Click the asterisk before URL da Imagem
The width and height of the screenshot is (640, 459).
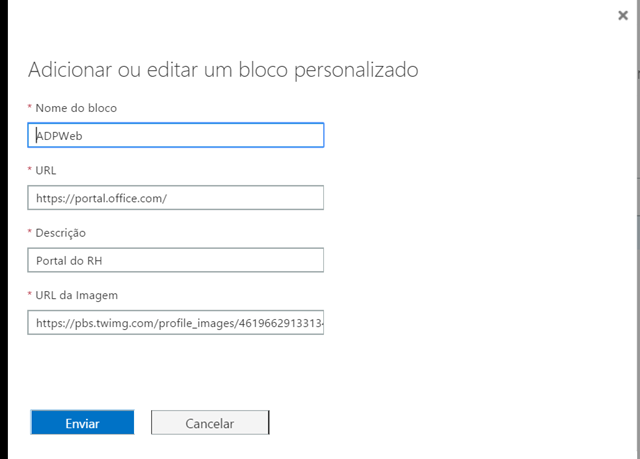point(30,294)
